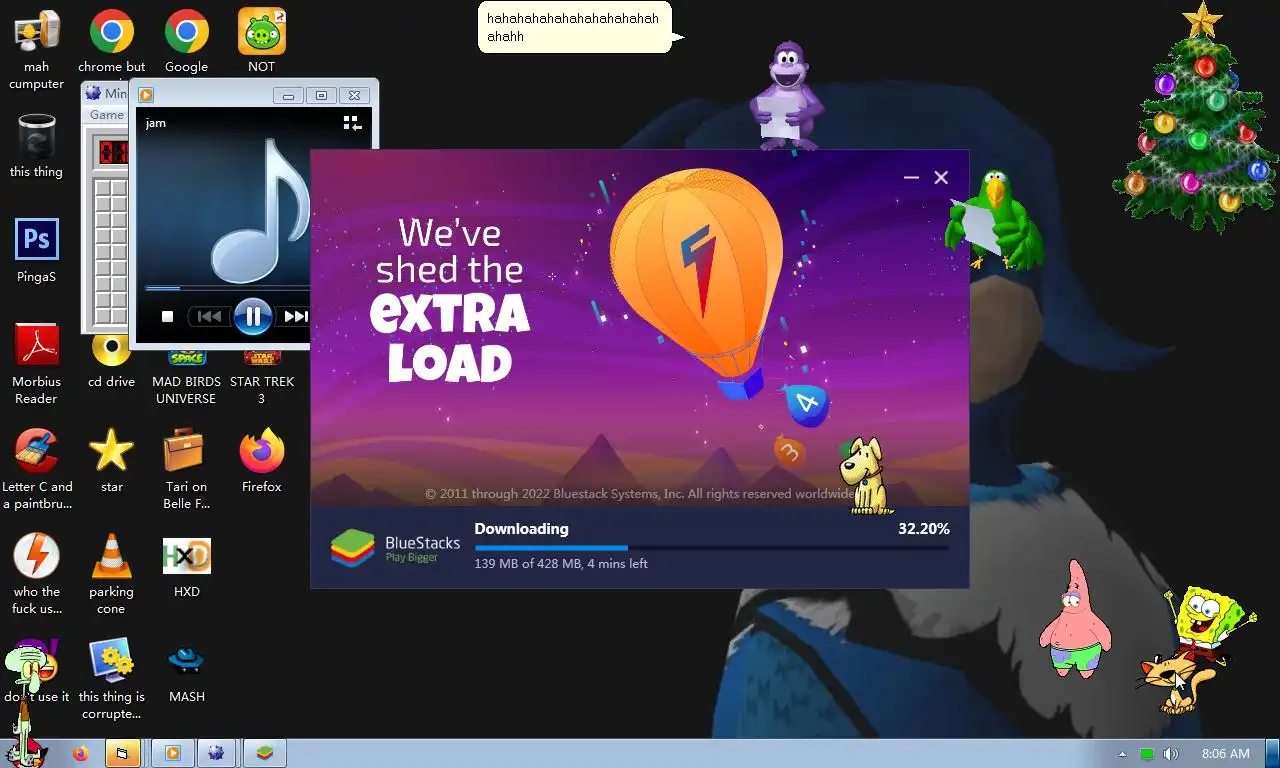
Task: Click the '32.20%' download percentage
Action: click(924, 528)
